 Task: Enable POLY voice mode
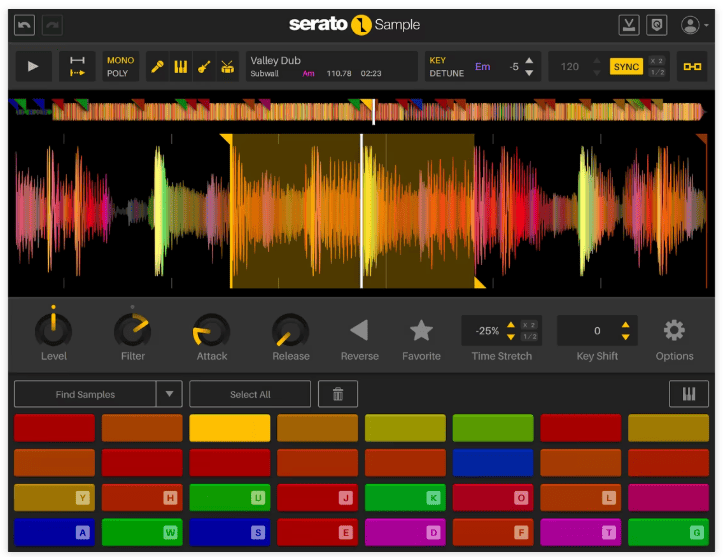[117, 73]
